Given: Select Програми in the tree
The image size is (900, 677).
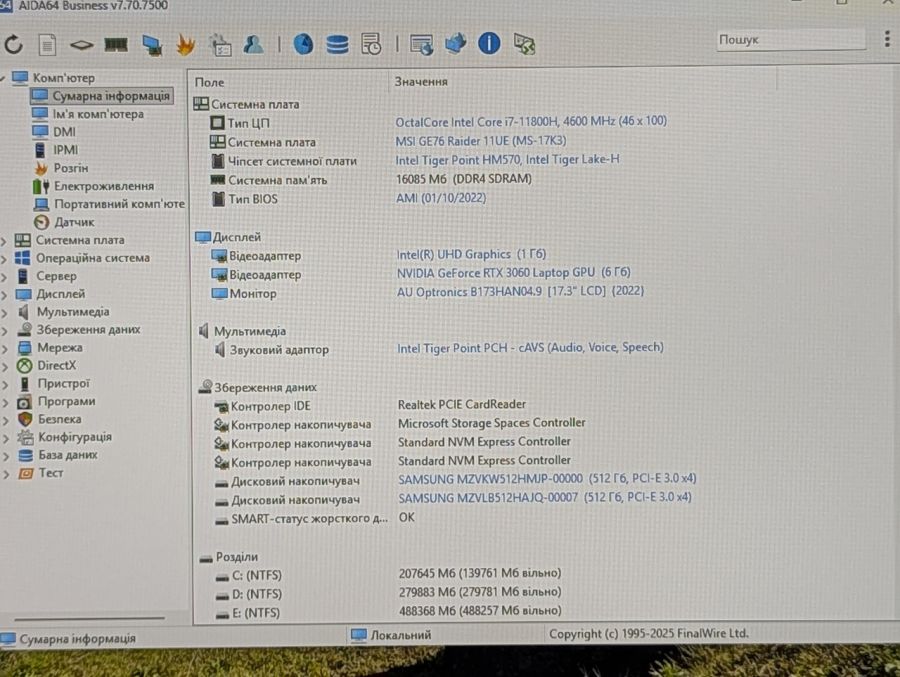Looking at the screenshot, I should [x=67, y=401].
